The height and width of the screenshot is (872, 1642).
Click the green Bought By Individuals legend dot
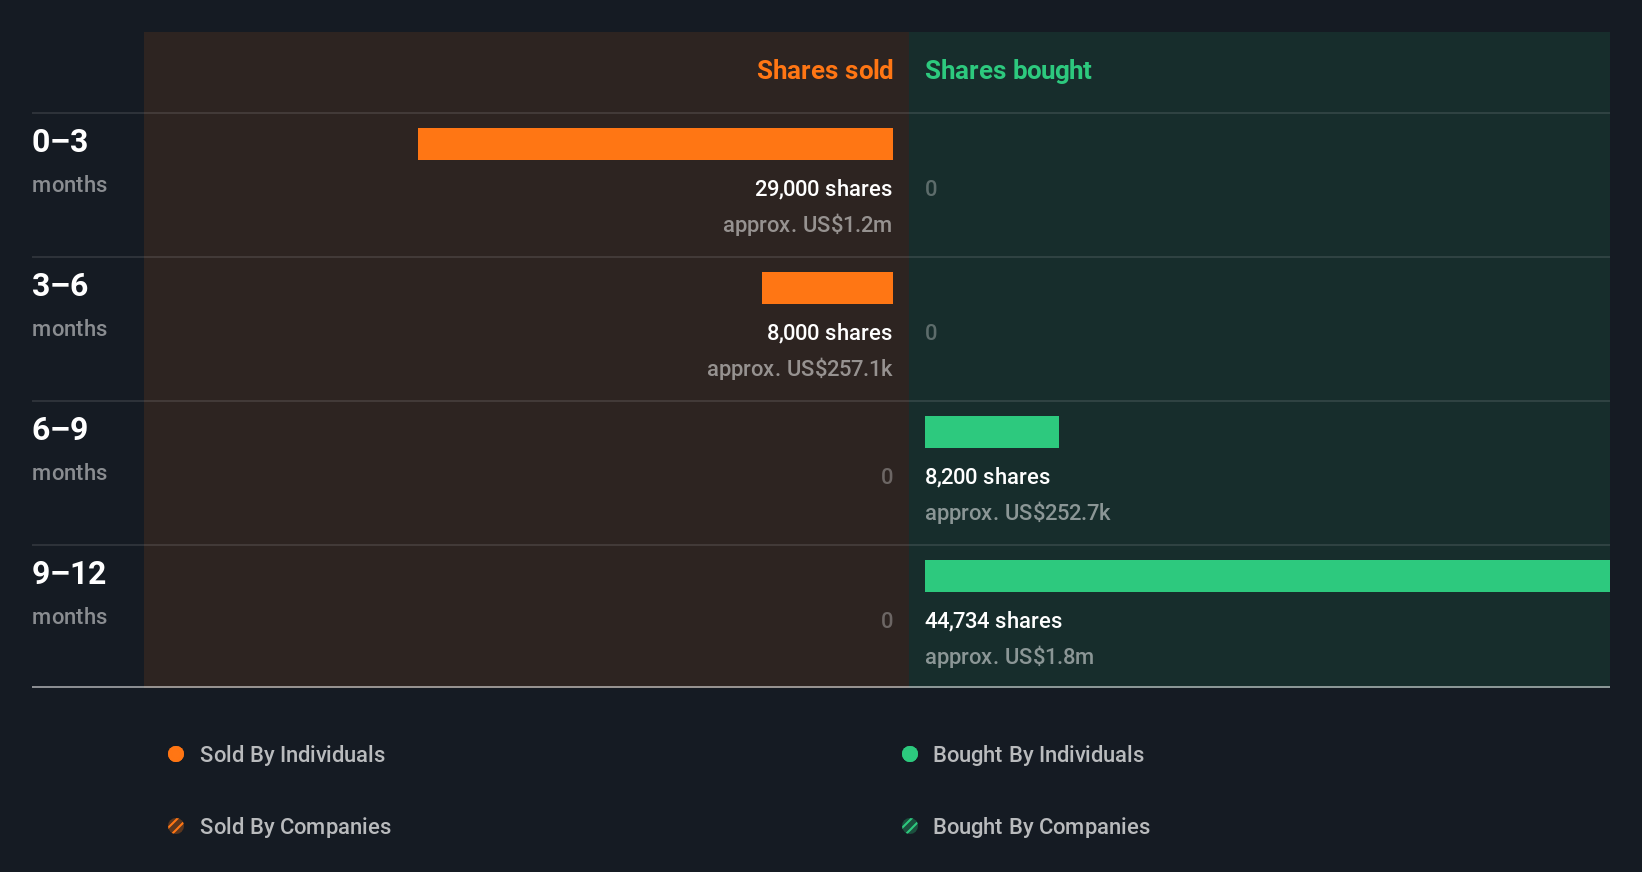pyautogui.click(x=910, y=754)
